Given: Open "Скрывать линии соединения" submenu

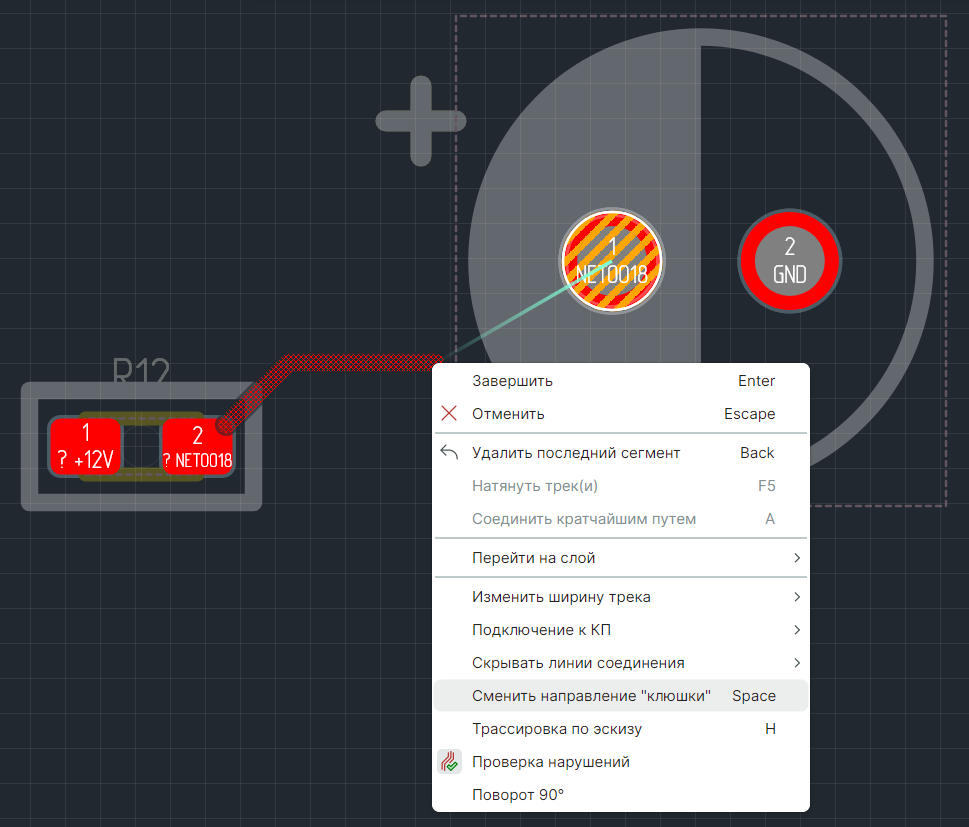Looking at the screenshot, I should click(x=578, y=663).
